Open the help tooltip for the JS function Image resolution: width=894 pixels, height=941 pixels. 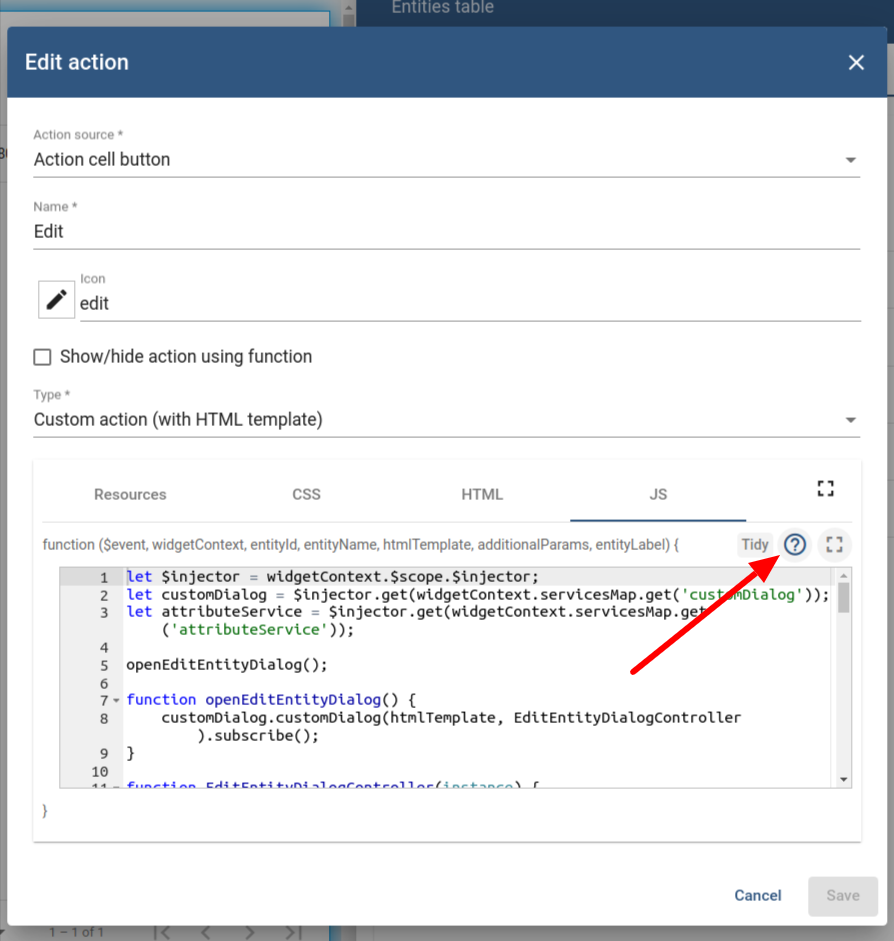coord(794,545)
